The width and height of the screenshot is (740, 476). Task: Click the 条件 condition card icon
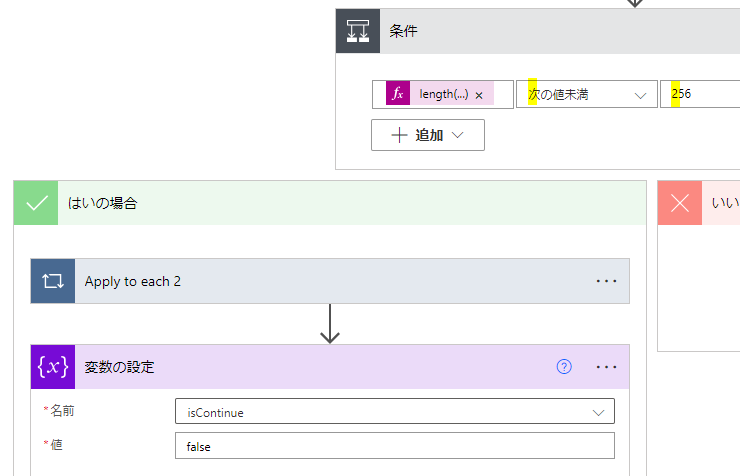(358, 31)
